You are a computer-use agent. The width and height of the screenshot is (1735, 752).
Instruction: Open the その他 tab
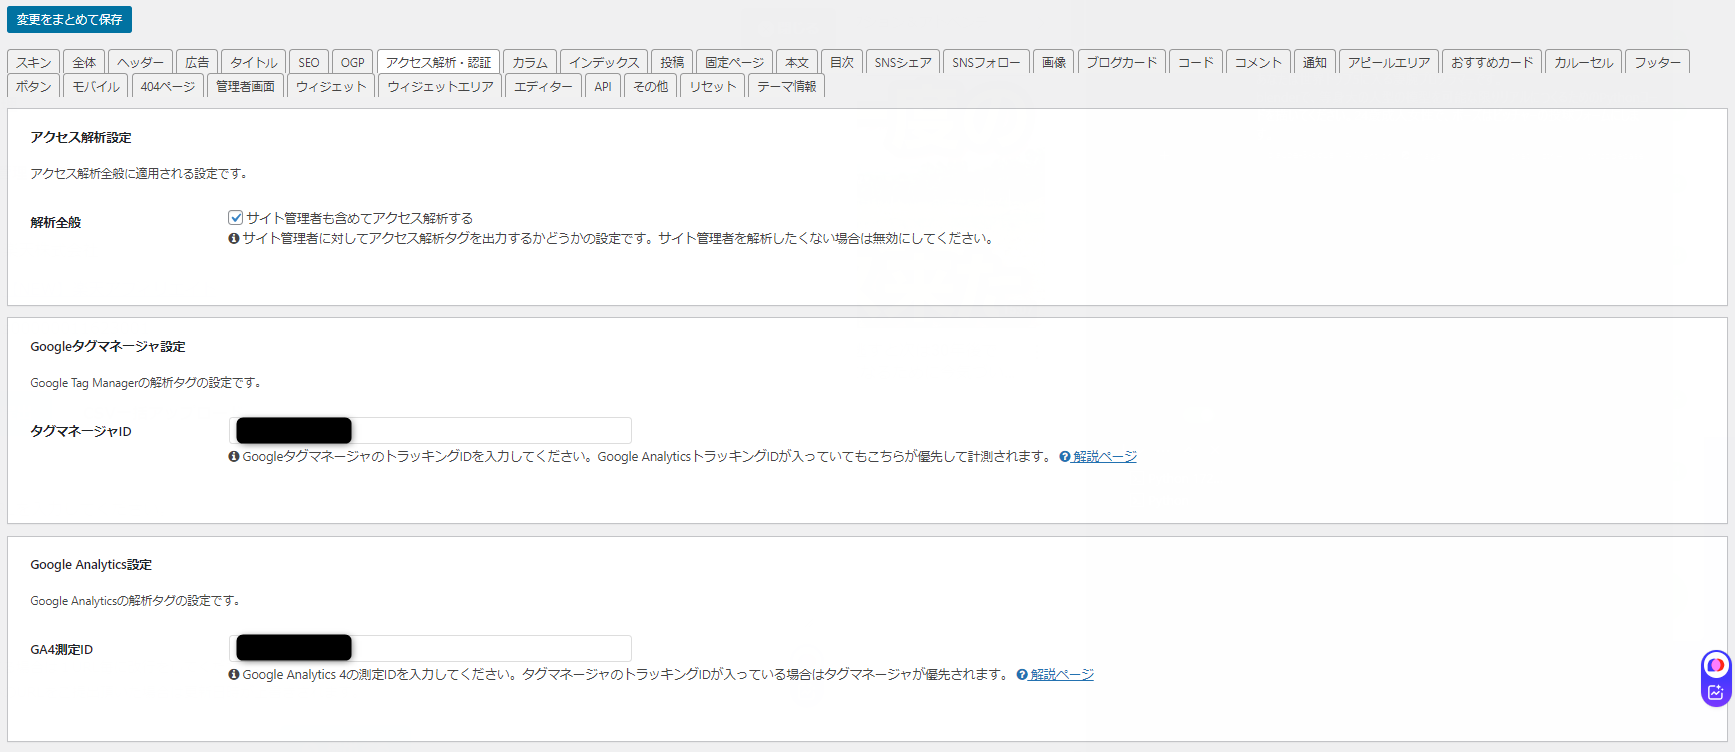coord(651,86)
